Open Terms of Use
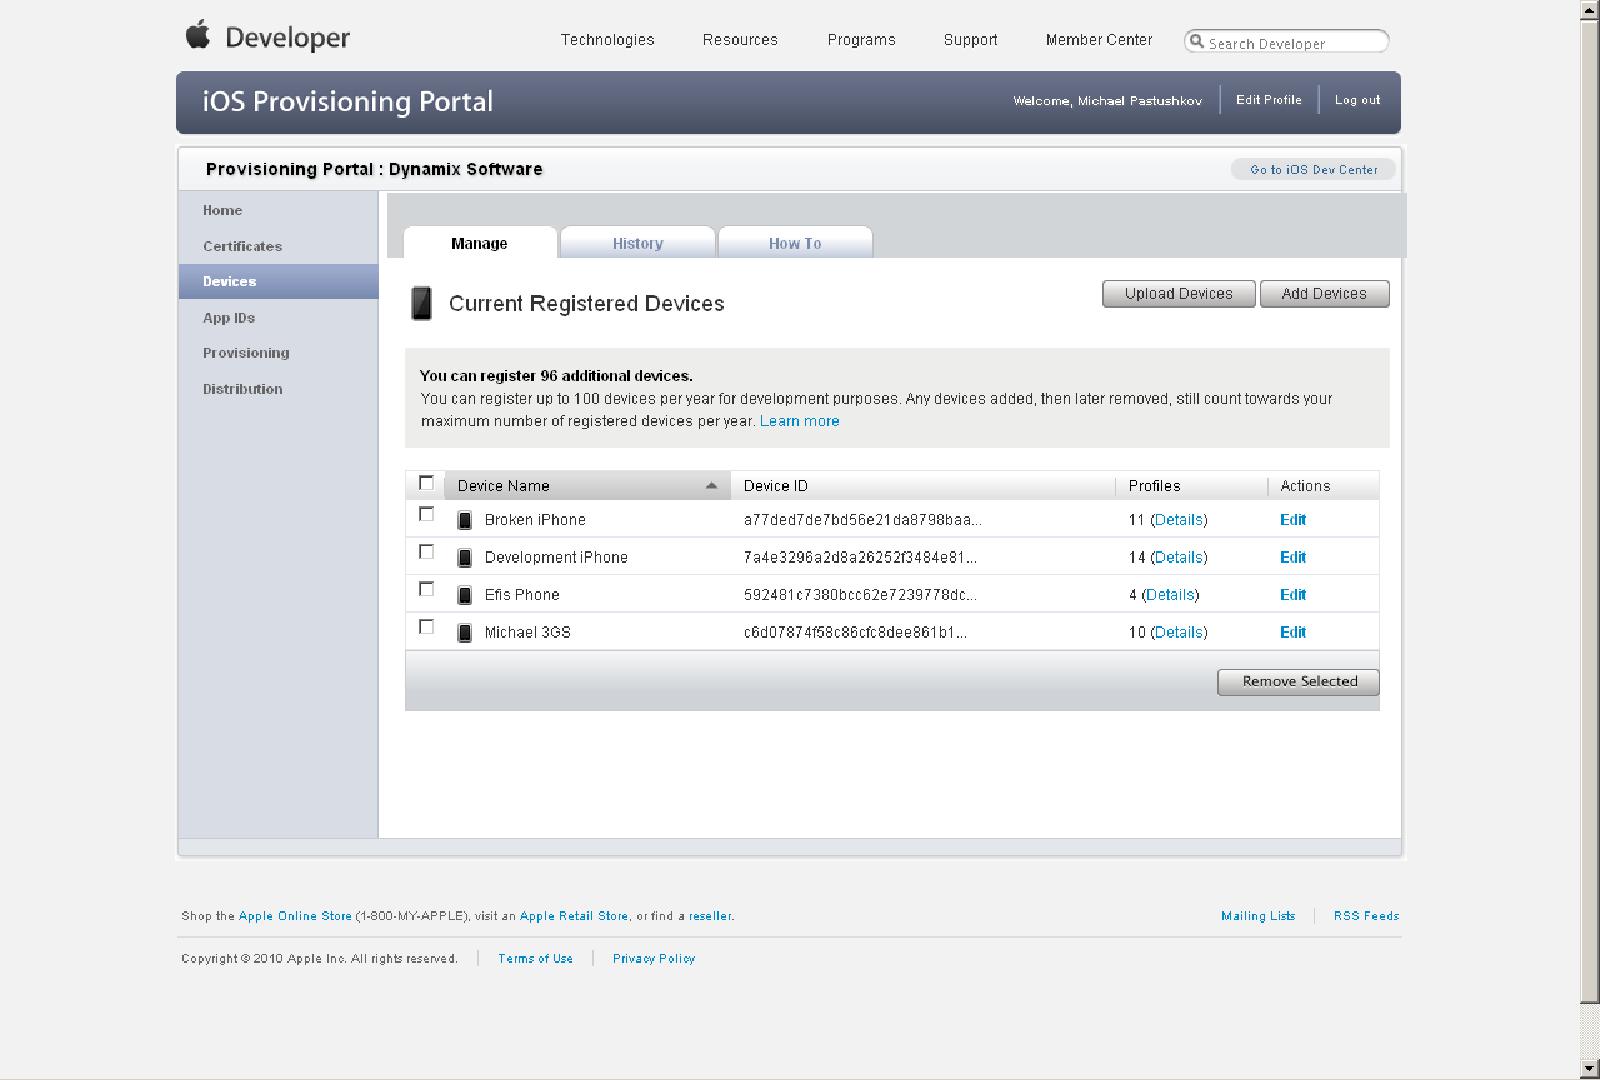 click(535, 959)
